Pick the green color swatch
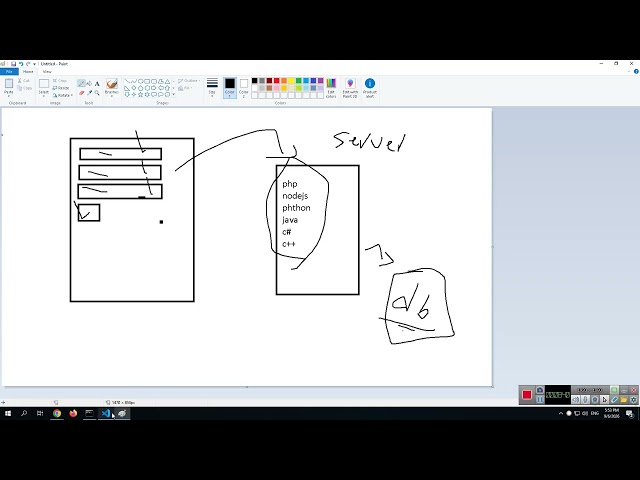Image resolution: width=640 pixels, height=480 pixels. coord(298,81)
